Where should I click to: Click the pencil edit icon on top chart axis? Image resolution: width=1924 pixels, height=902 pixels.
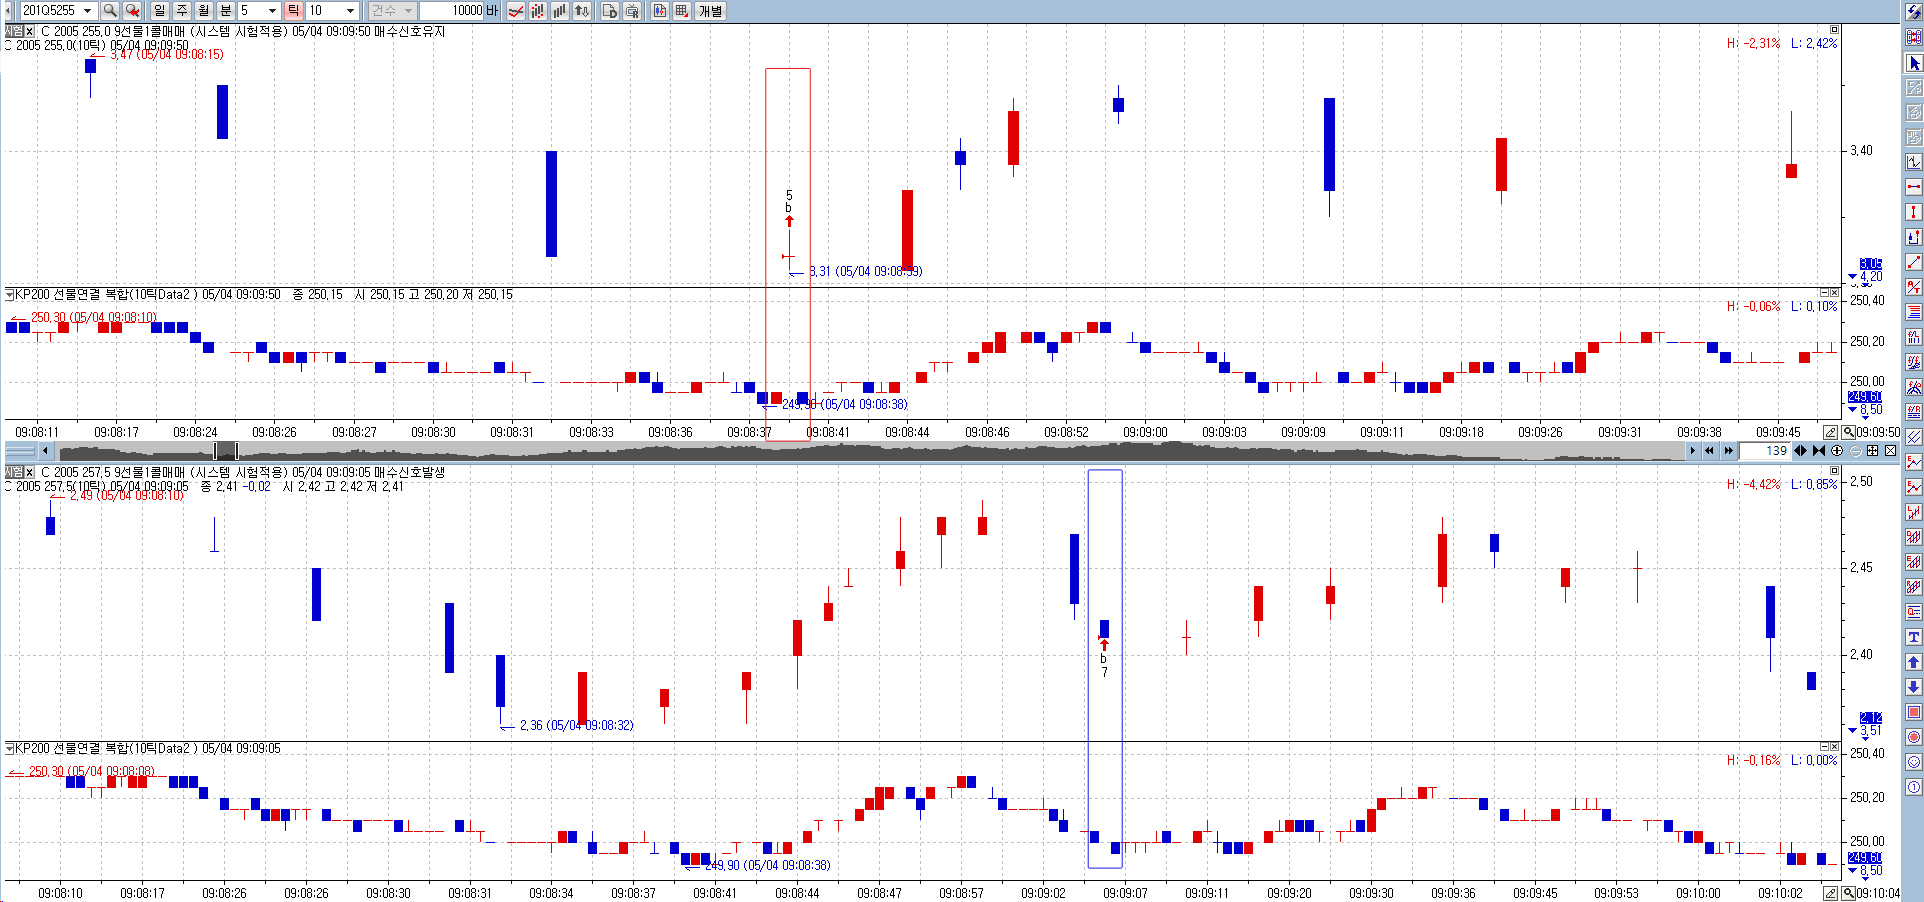pyautogui.click(x=1830, y=432)
